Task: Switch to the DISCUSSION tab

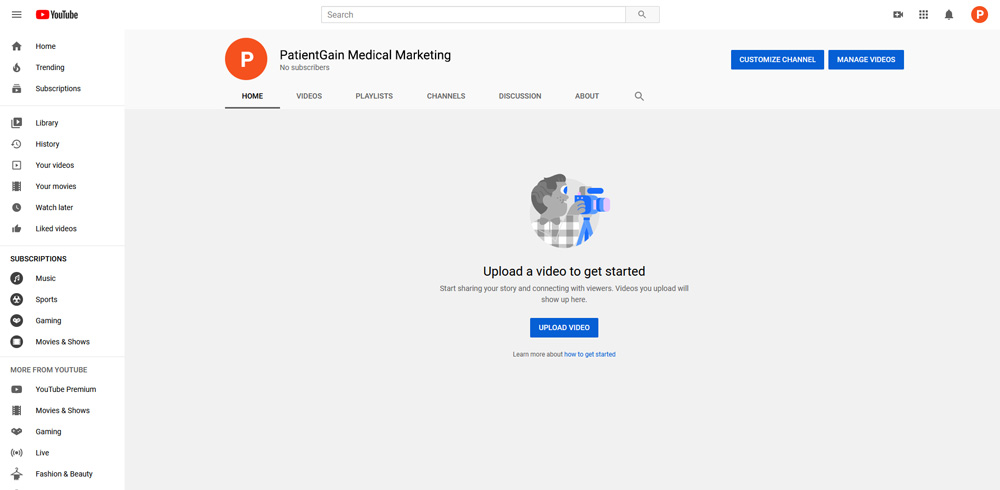Action: coord(520,96)
